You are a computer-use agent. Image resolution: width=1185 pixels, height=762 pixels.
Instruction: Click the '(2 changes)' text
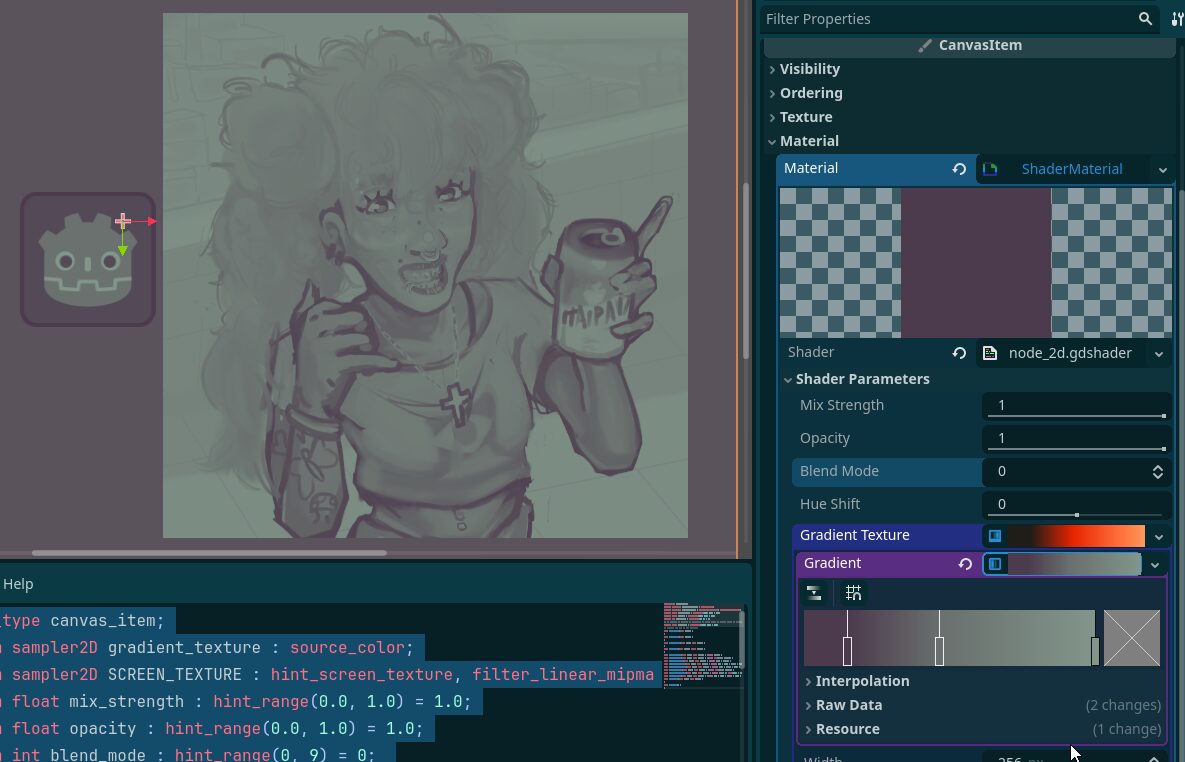coord(1123,705)
